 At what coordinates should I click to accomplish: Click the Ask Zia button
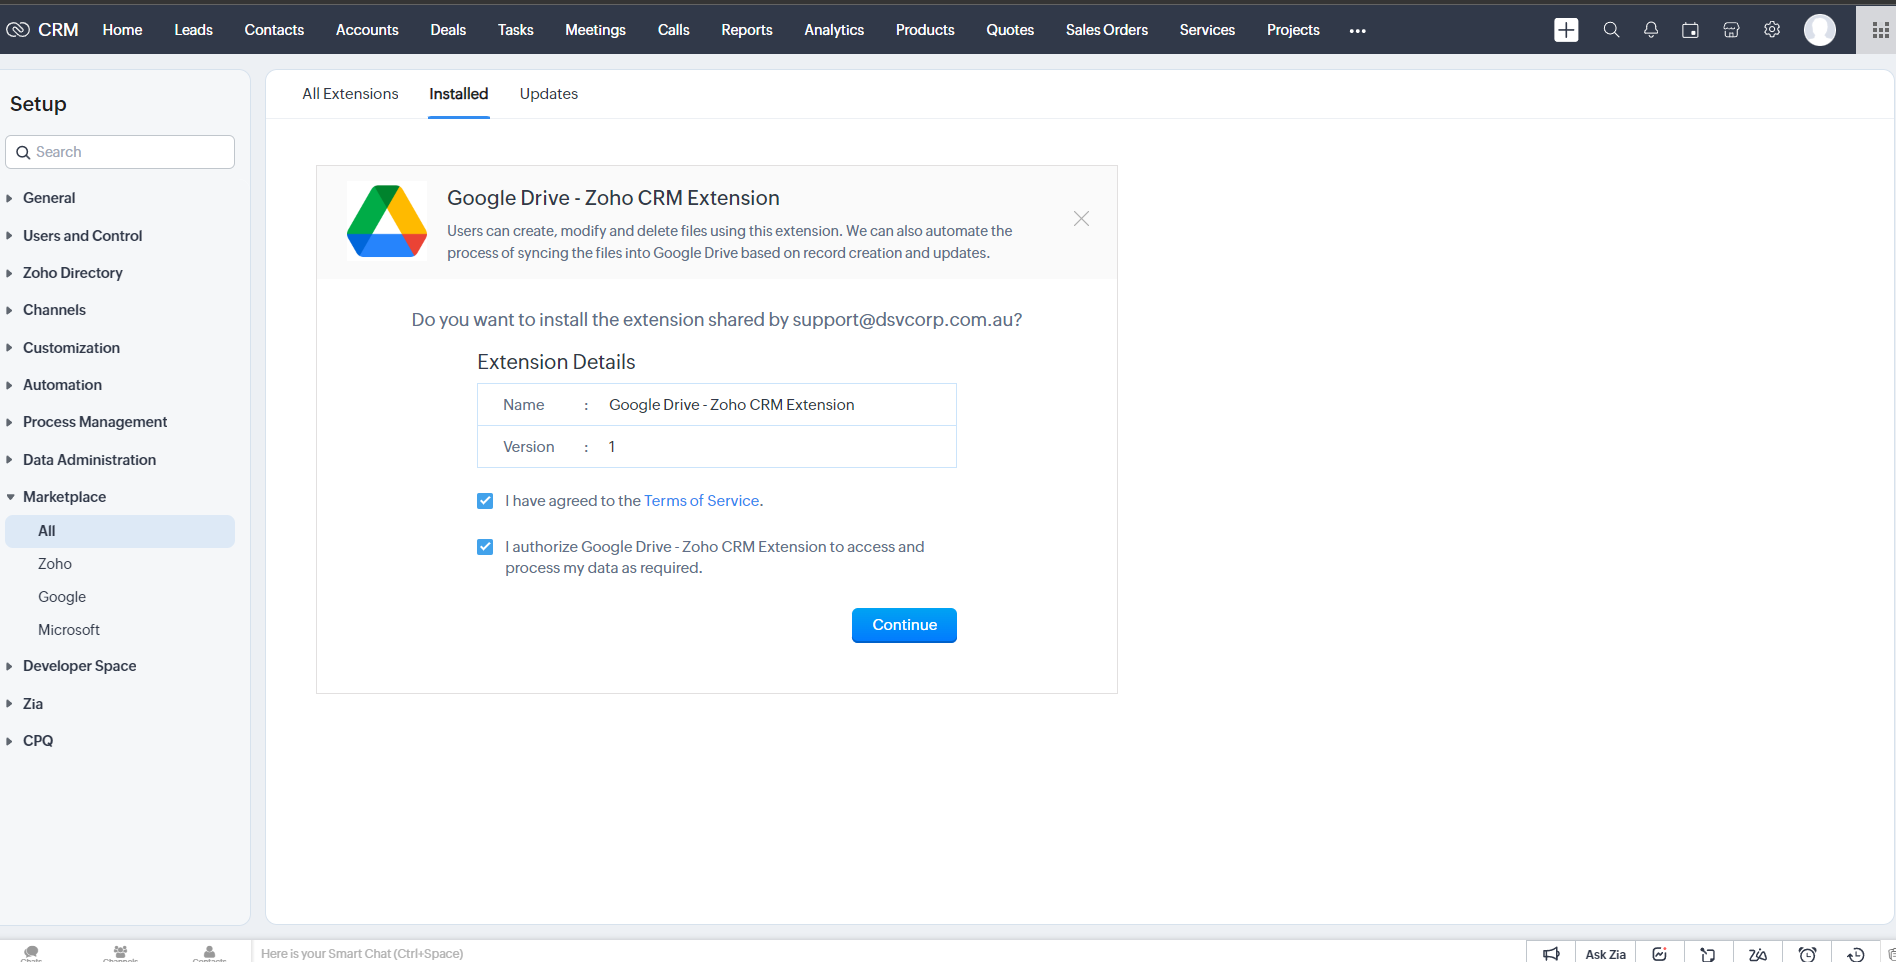click(x=1606, y=954)
